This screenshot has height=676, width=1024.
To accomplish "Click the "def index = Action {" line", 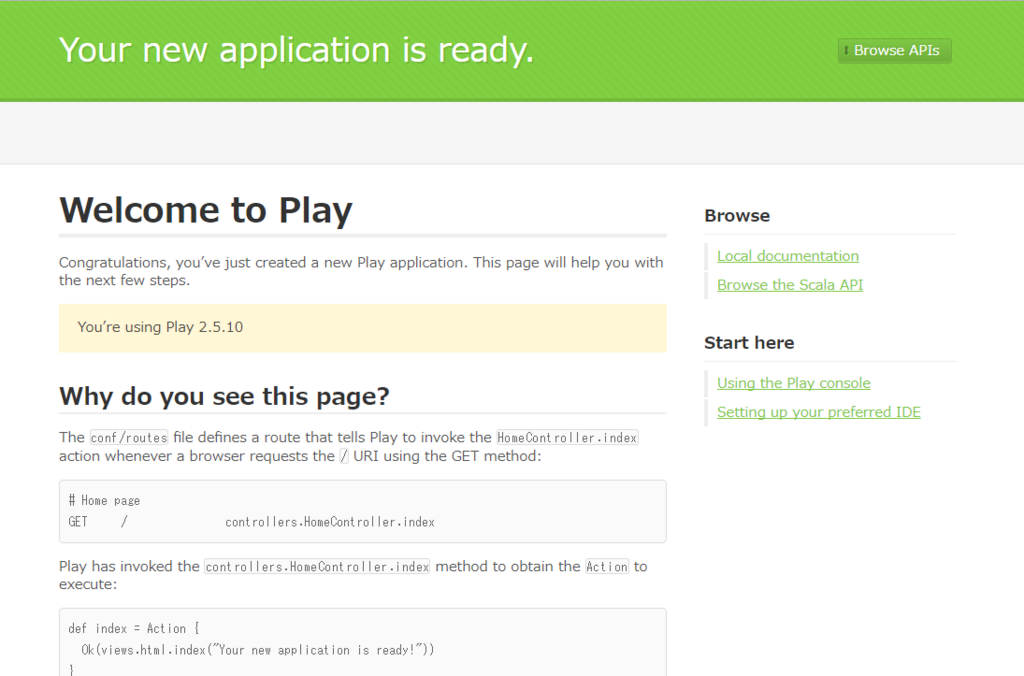I will 134,628.
